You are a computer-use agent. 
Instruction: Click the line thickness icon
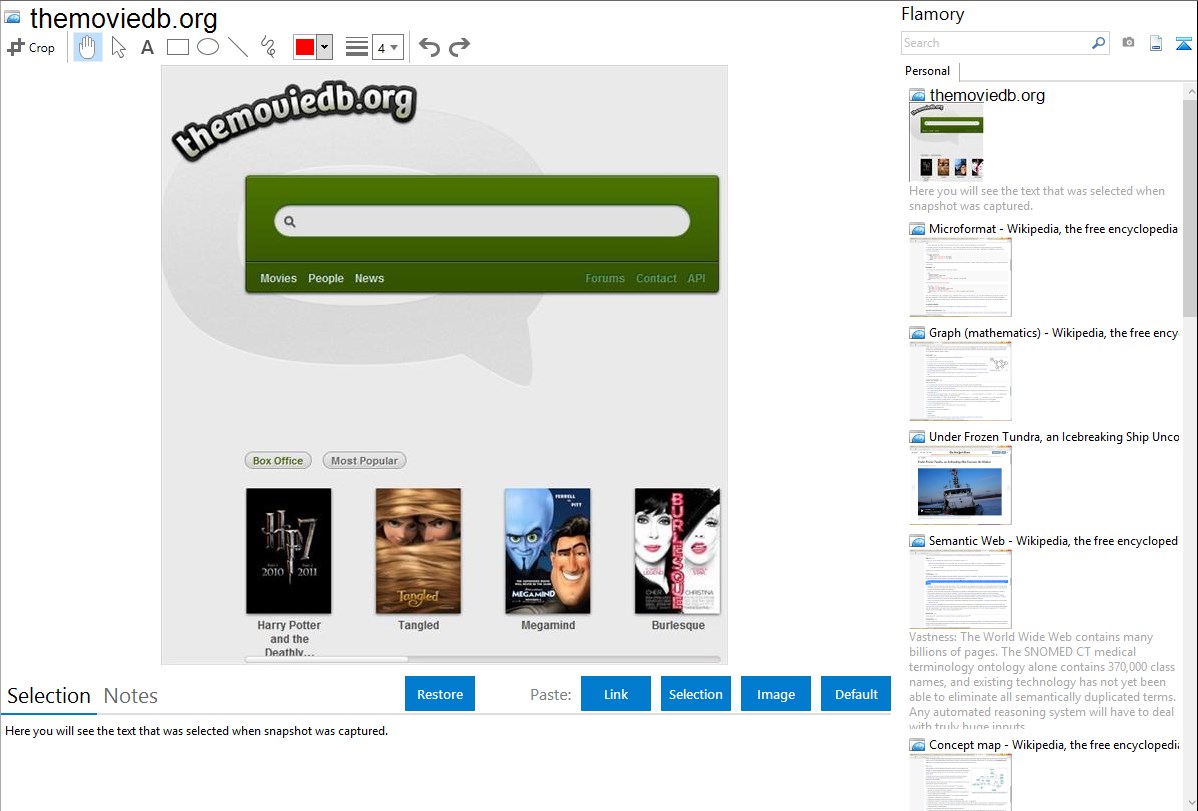(357, 47)
